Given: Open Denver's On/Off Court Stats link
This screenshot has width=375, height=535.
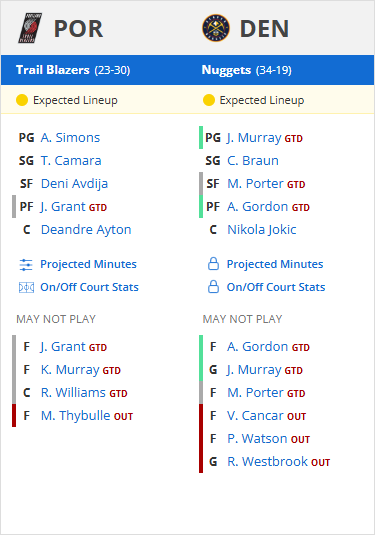Looking at the screenshot, I should click(x=276, y=287).
